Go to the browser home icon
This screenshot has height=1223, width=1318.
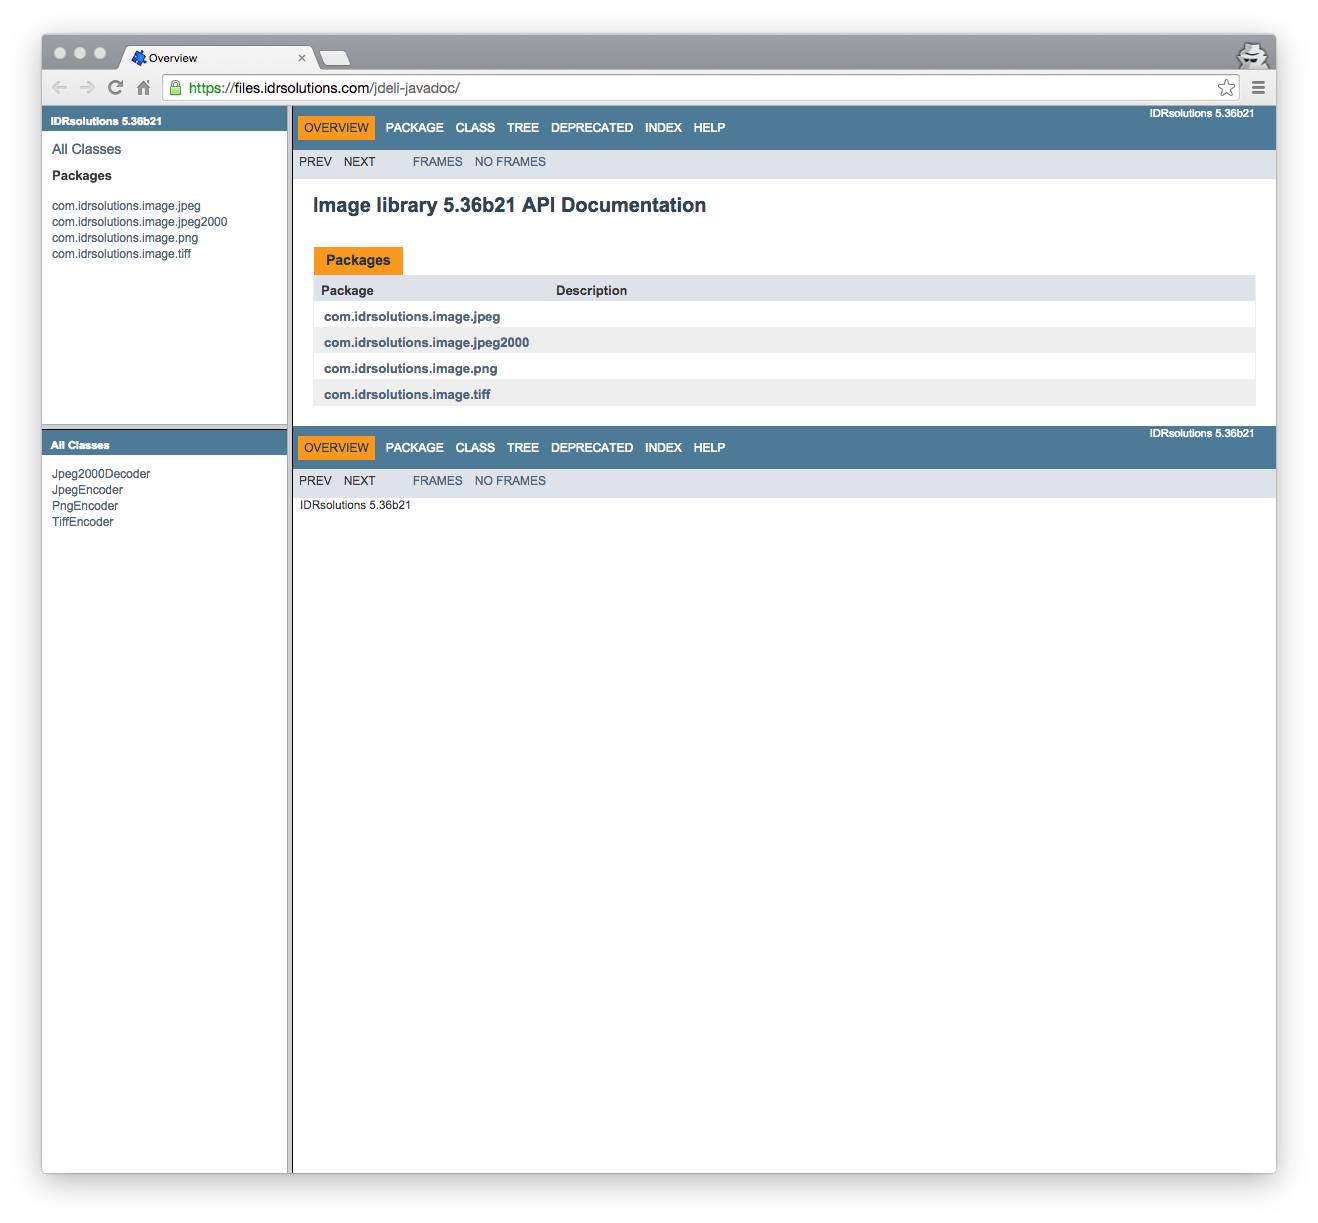[144, 88]
